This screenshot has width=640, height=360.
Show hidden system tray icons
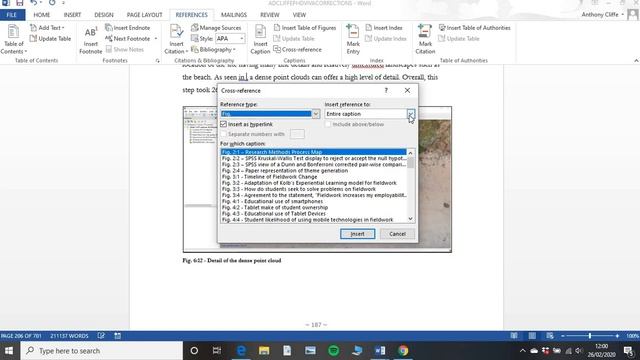(x=522, y=351)
